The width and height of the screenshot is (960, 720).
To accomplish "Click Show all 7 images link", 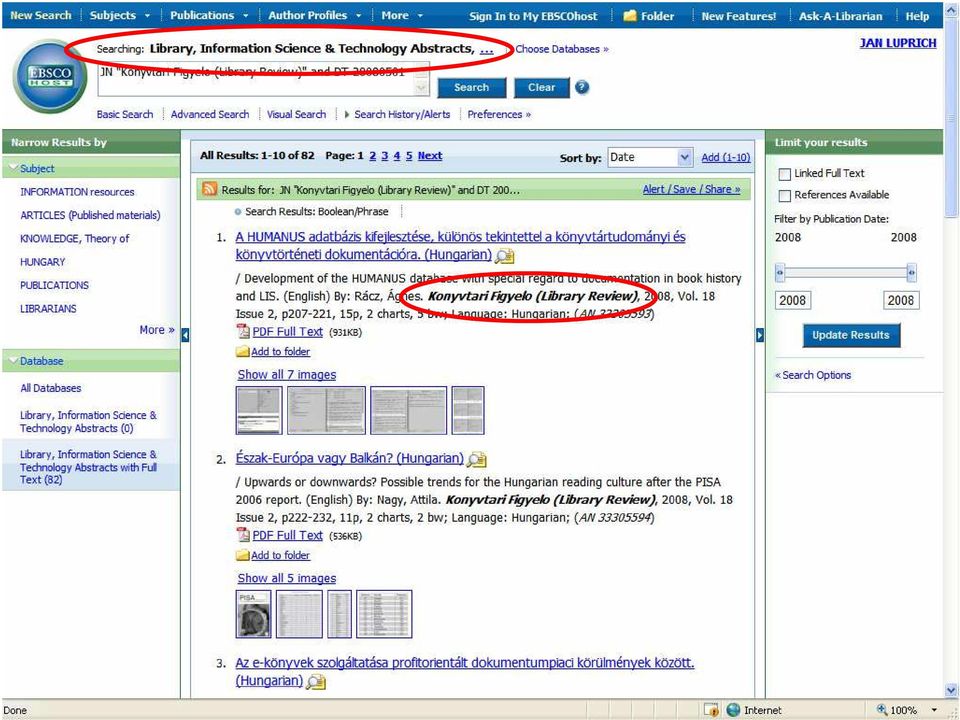I will 287,375.
